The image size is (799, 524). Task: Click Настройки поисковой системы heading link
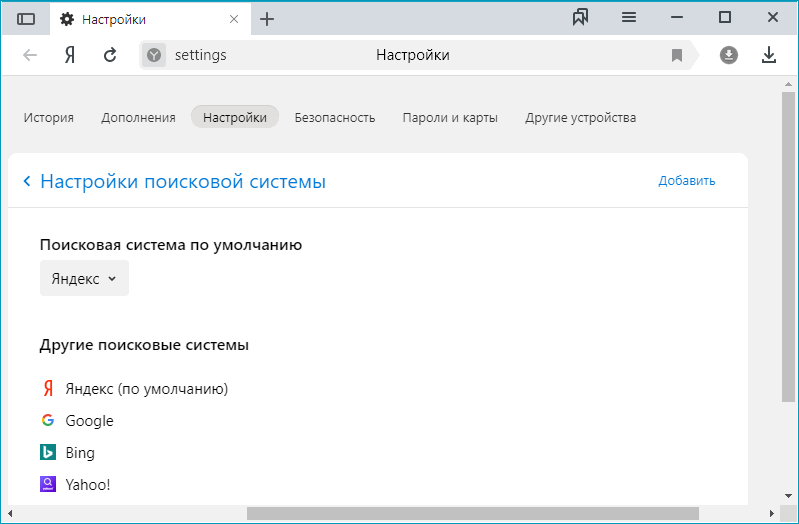tap(183, 181)
